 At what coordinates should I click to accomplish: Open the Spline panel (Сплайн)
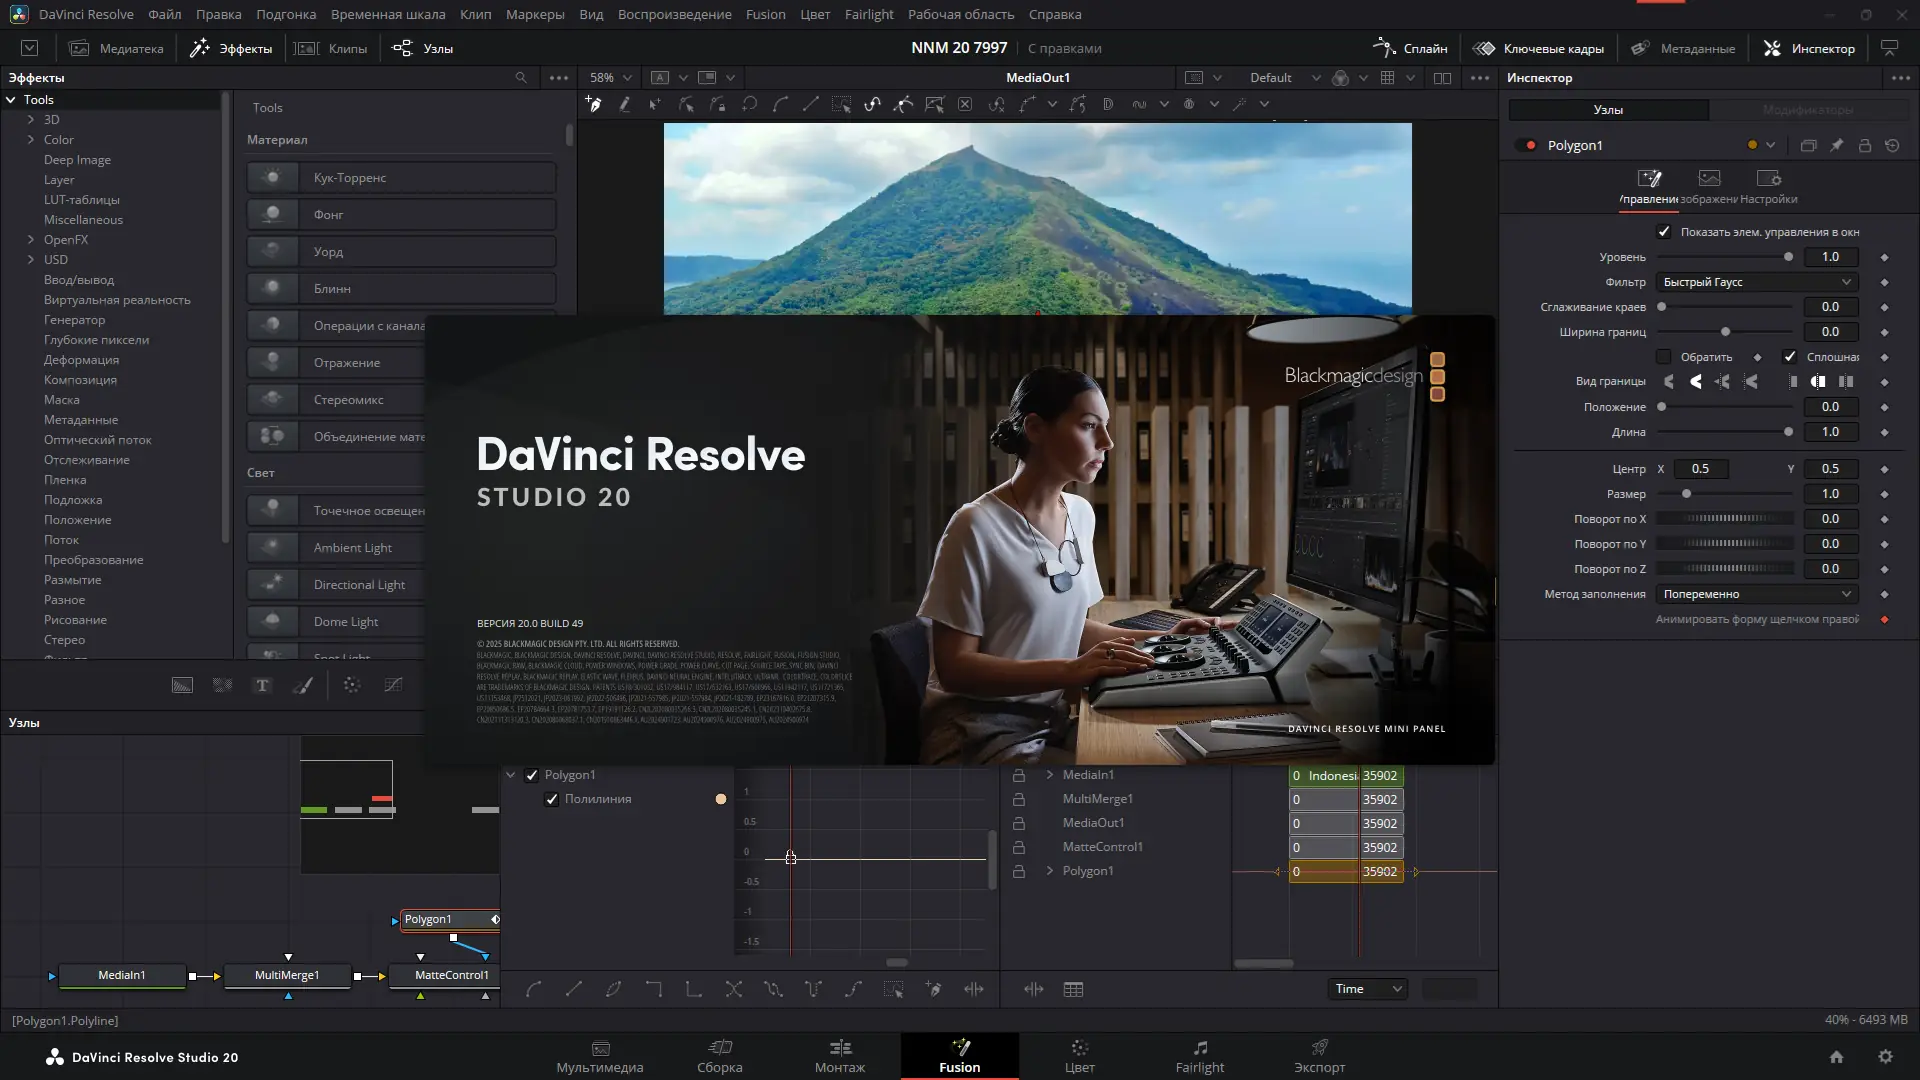pyautogui.click(x=1411, y=48)
